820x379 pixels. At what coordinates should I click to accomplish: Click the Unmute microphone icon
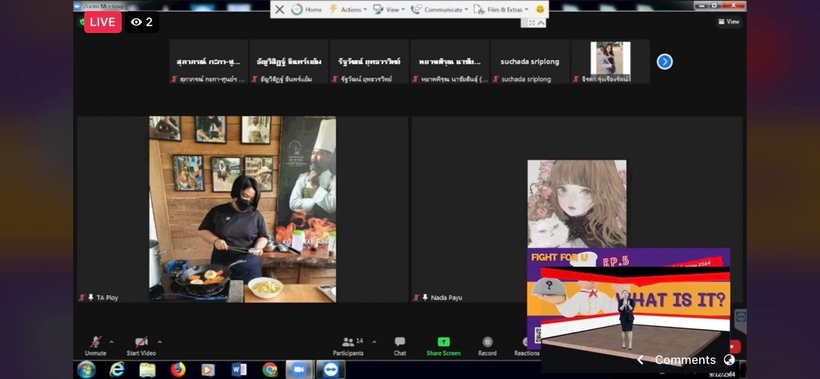click(96, 342)
